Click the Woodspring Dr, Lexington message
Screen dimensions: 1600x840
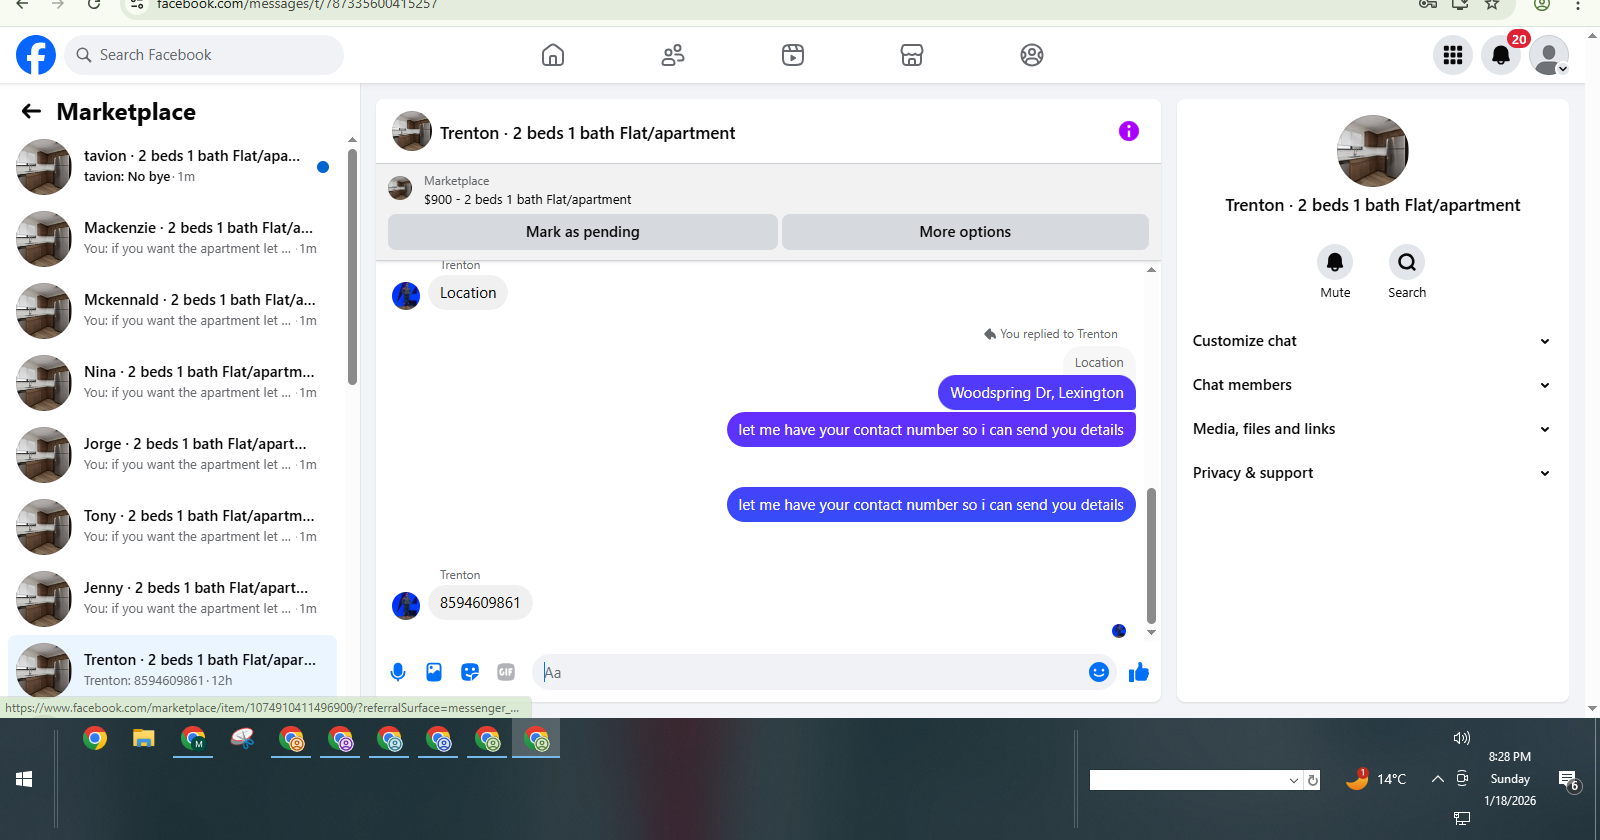click(x=1037, y=393)
